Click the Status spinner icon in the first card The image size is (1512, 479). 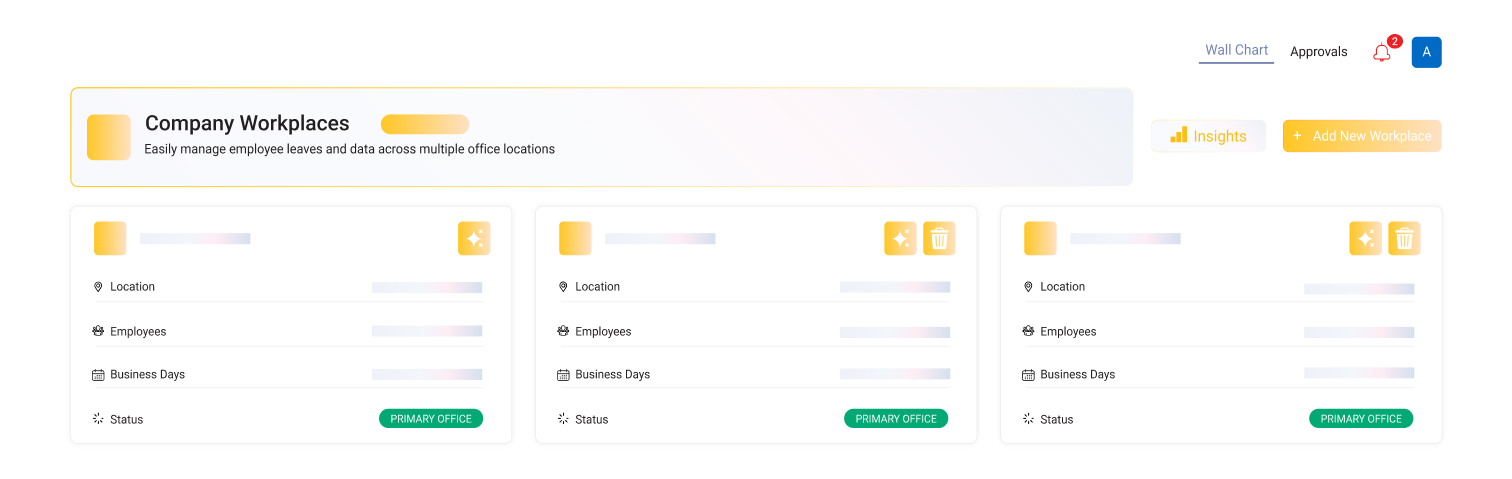coord(98,419)
